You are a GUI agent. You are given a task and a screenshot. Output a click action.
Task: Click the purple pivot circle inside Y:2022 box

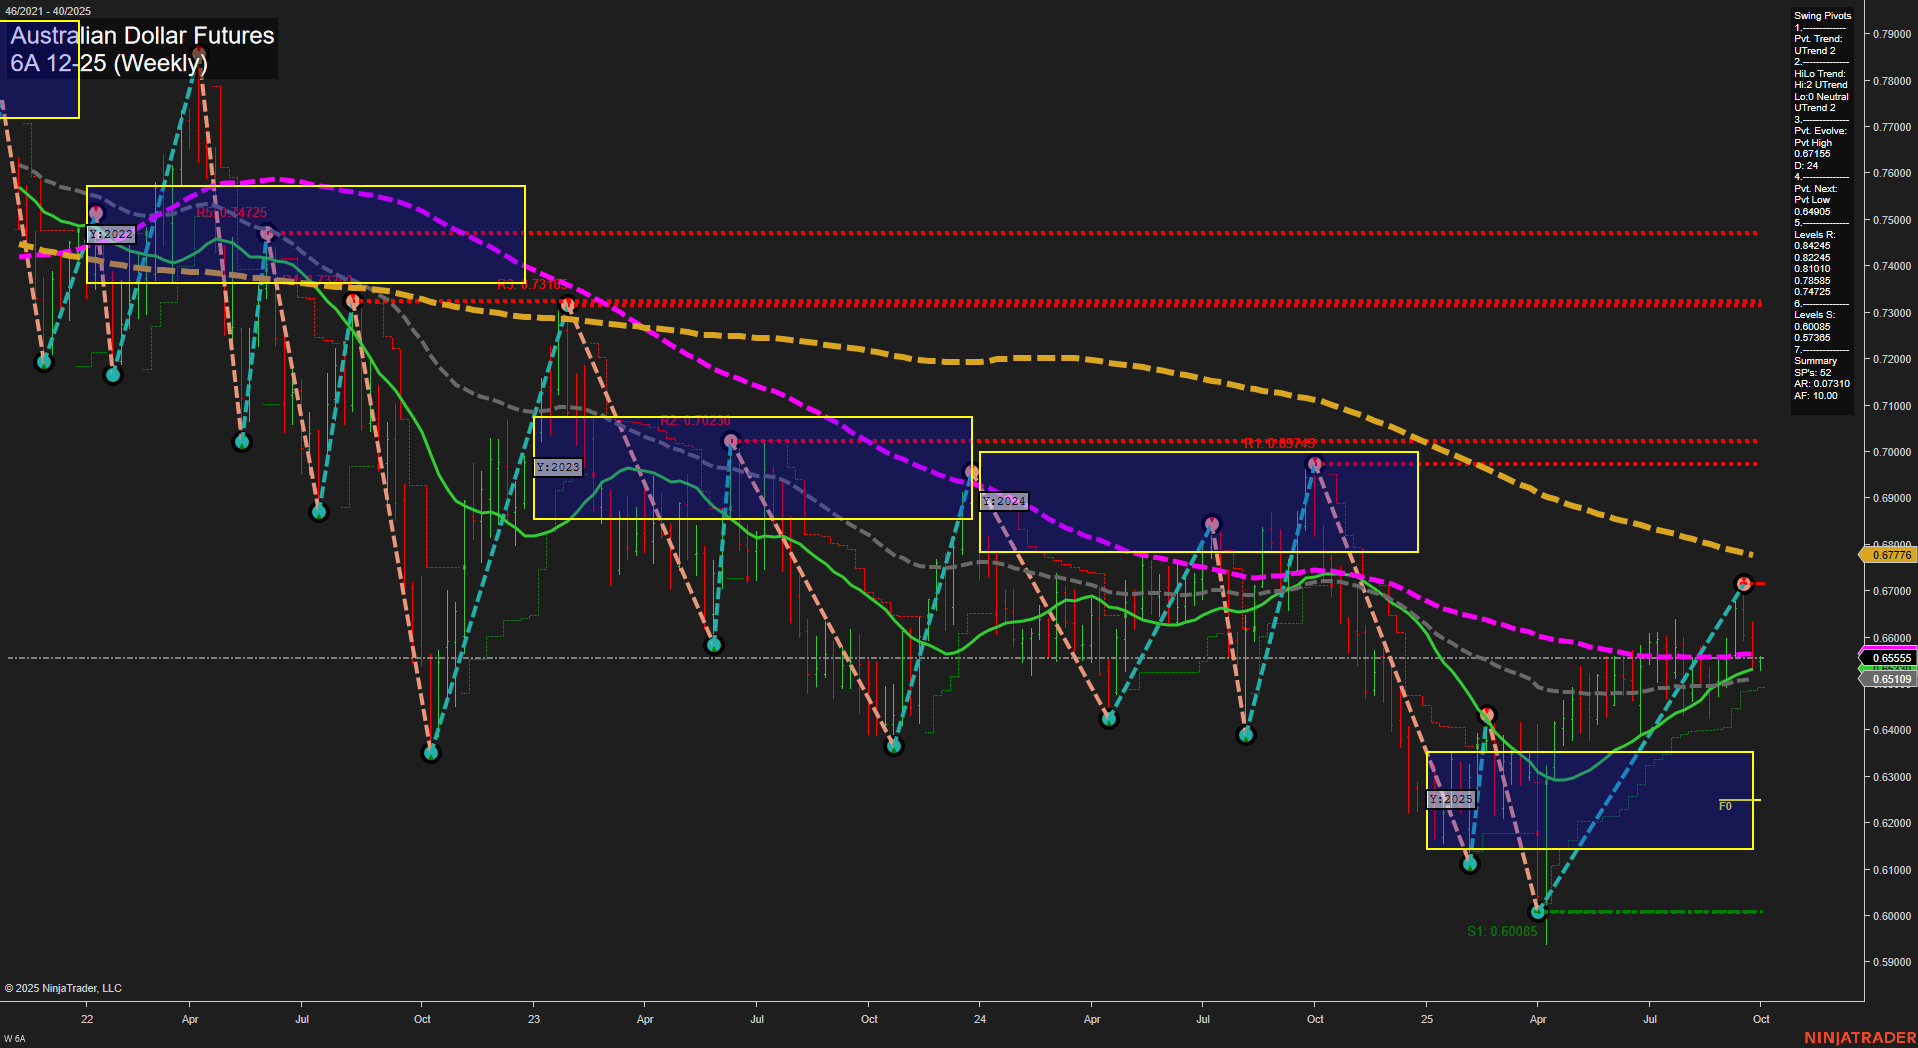tap(96, 212)
